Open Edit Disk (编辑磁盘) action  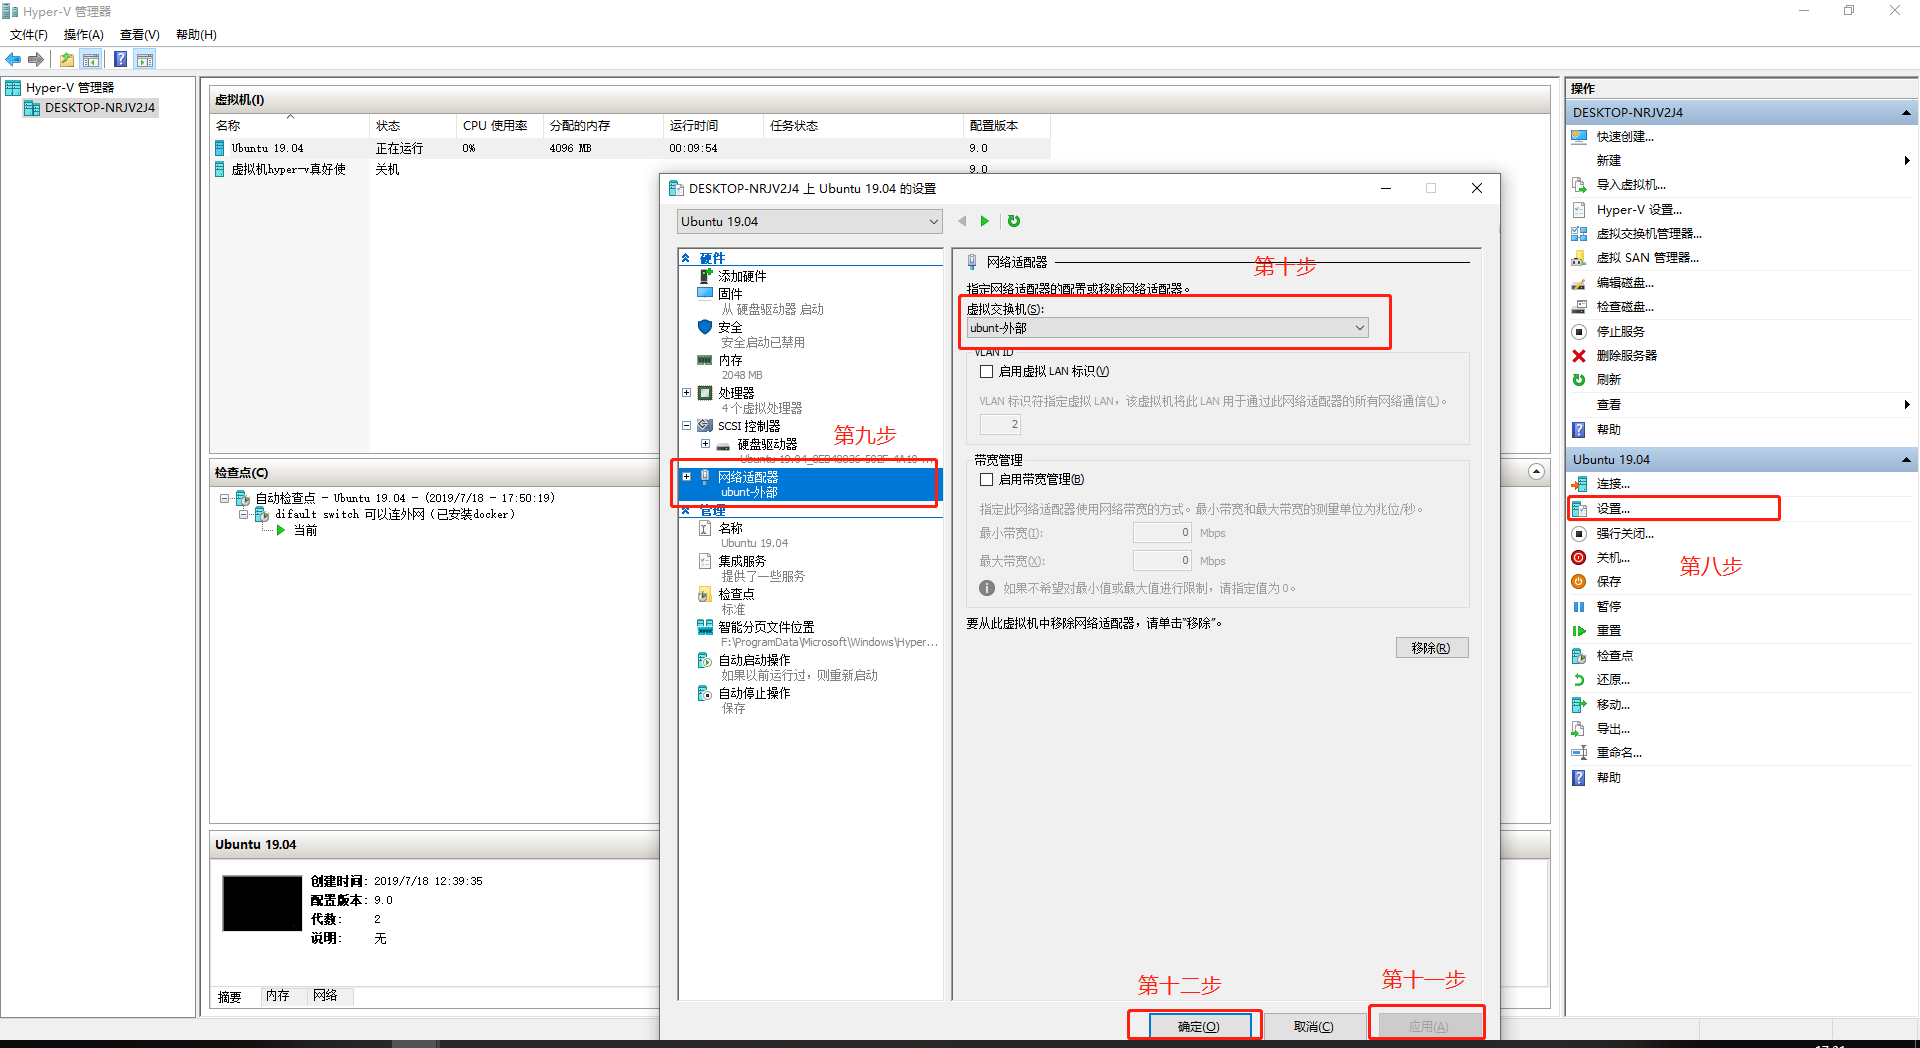tap(1624, 283)
